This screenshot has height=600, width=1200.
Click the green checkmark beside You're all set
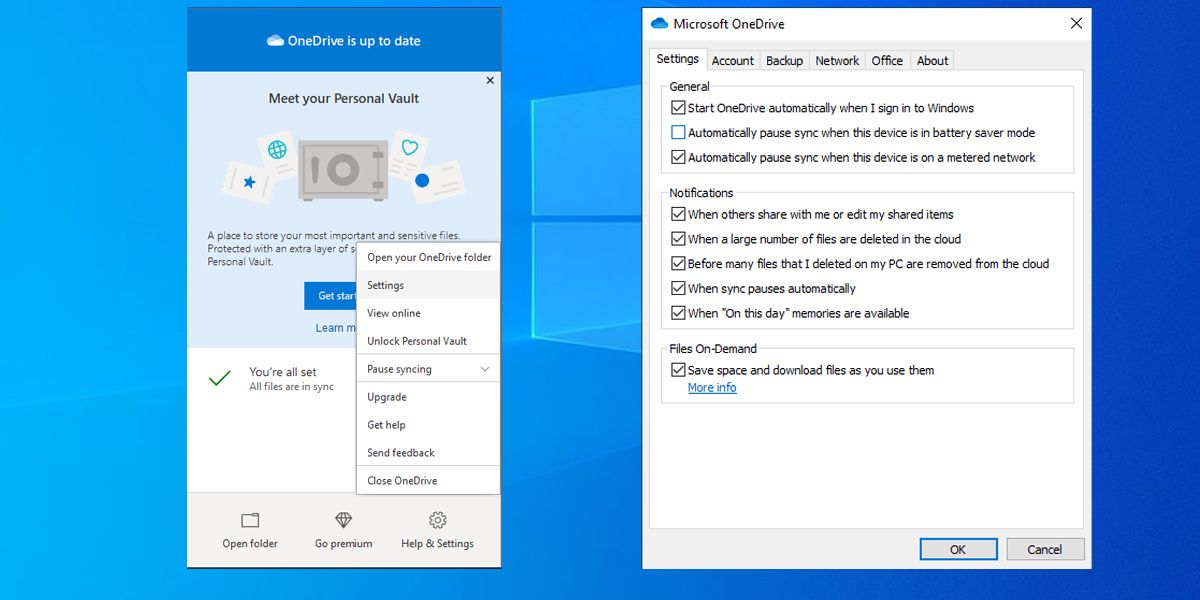[x=222, y=379]
